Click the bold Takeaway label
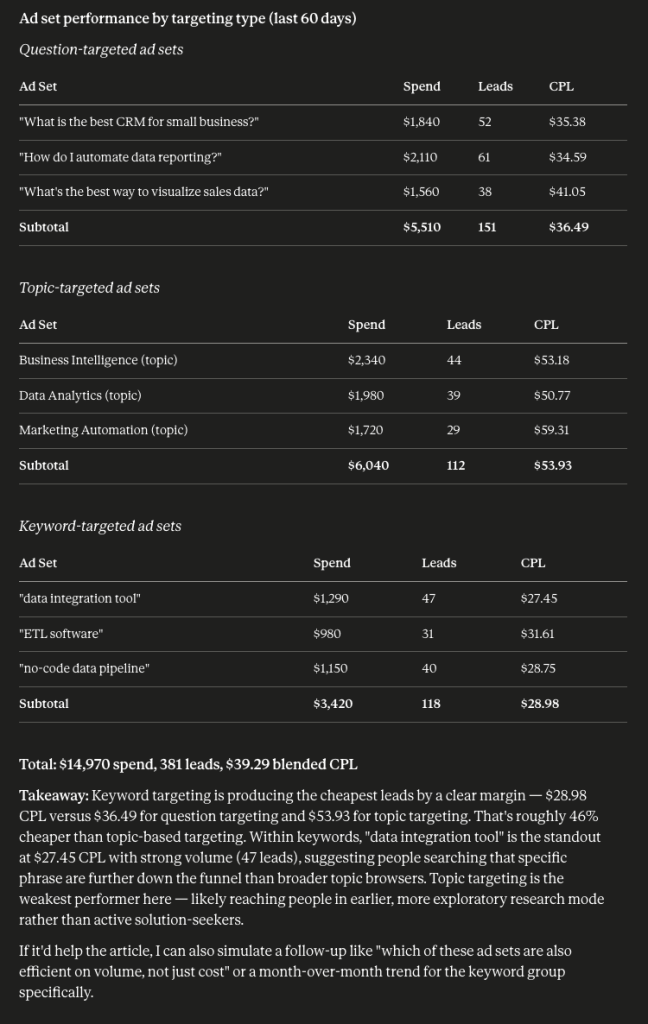The height and width of the screenshot is (1024, 648). [x=54, y=795]
